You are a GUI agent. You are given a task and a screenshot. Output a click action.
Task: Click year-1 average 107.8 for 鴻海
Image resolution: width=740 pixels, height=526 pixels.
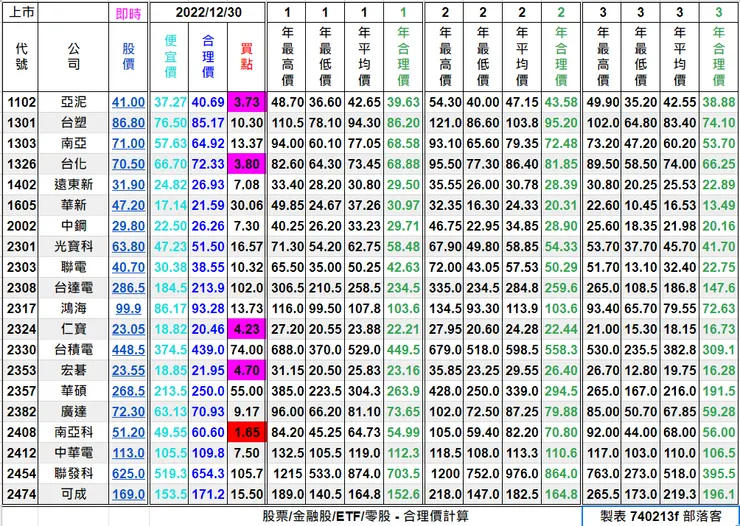(364, 309)
